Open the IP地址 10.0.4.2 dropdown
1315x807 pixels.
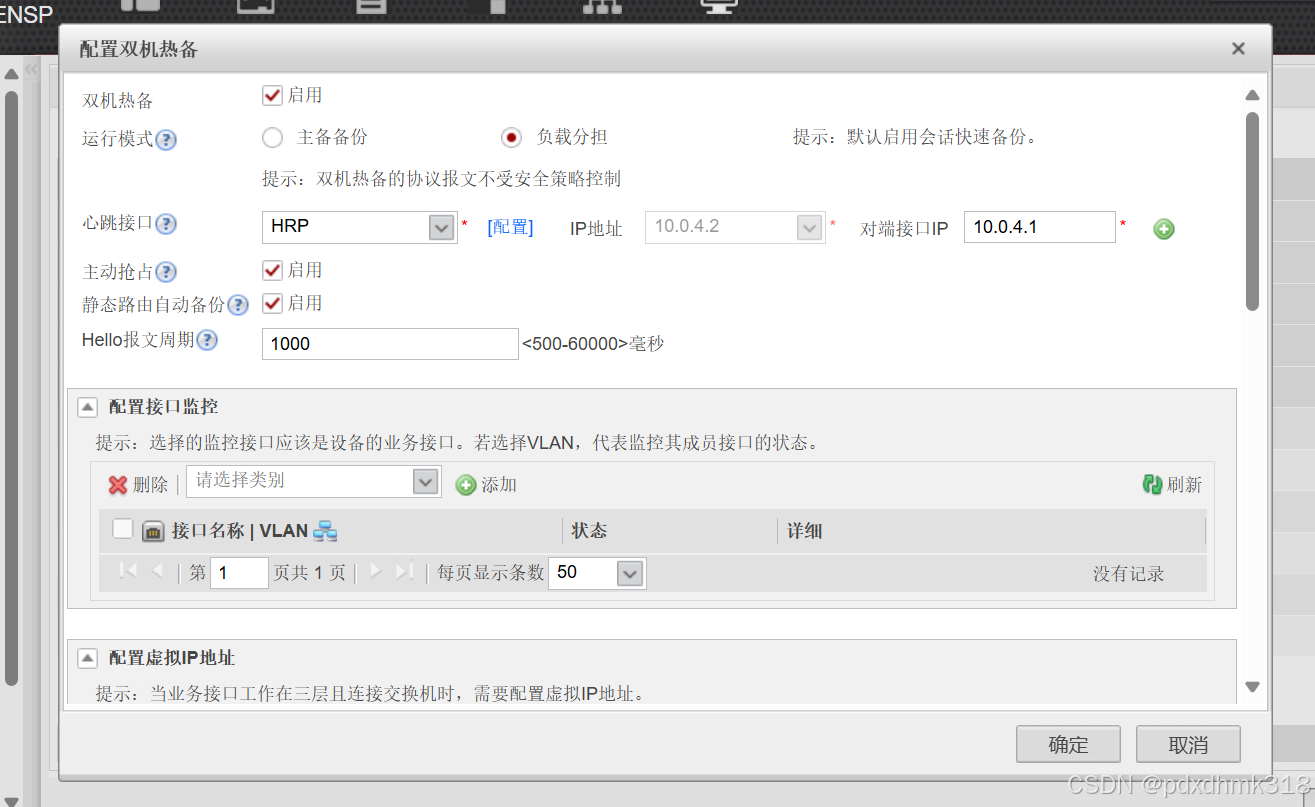[809, 227]
